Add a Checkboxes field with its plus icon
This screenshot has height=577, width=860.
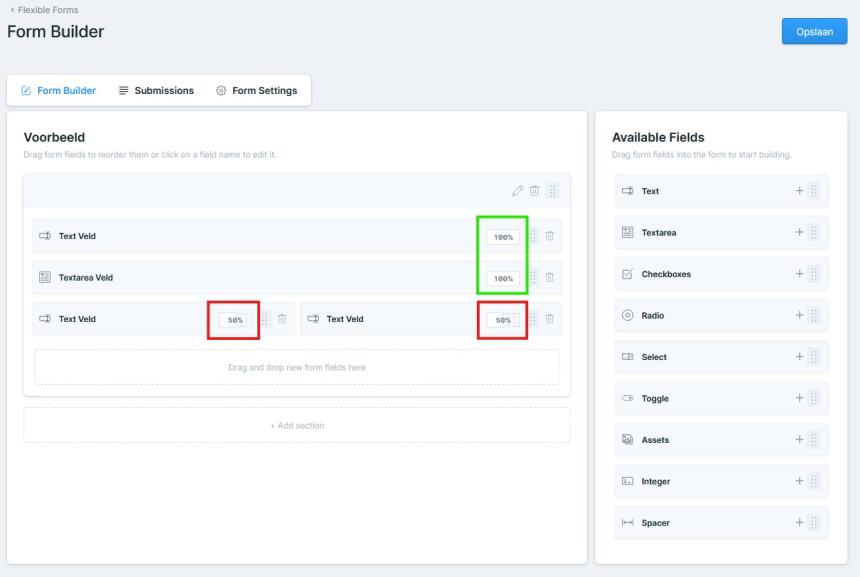(x=799, y=274)
